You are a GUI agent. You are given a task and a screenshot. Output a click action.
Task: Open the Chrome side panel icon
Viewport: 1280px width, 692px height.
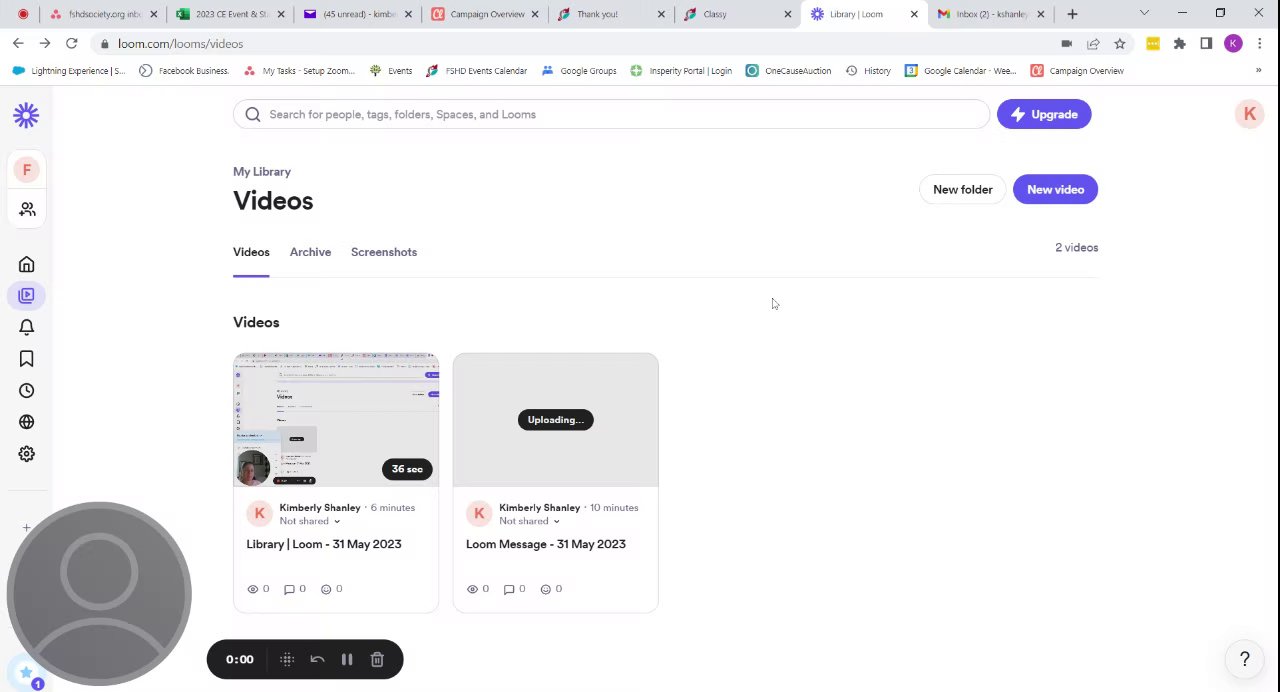[x=1206, y=44]
